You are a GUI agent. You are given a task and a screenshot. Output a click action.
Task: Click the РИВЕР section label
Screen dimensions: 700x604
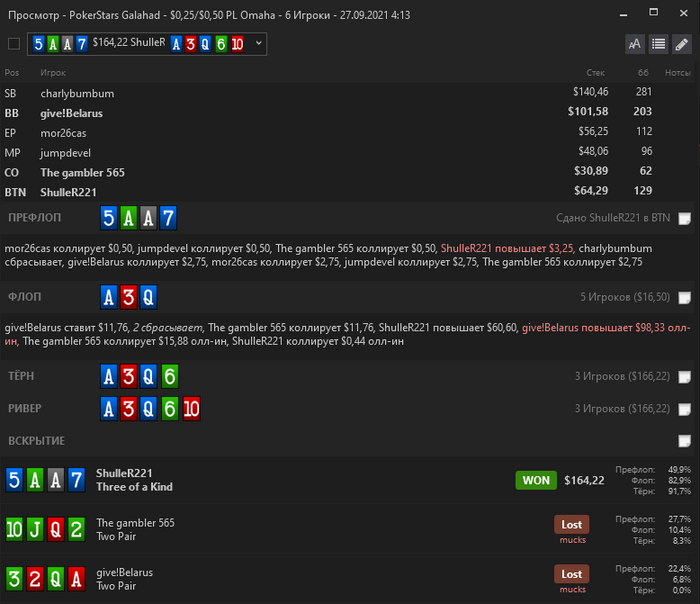[x=25, y=408]
